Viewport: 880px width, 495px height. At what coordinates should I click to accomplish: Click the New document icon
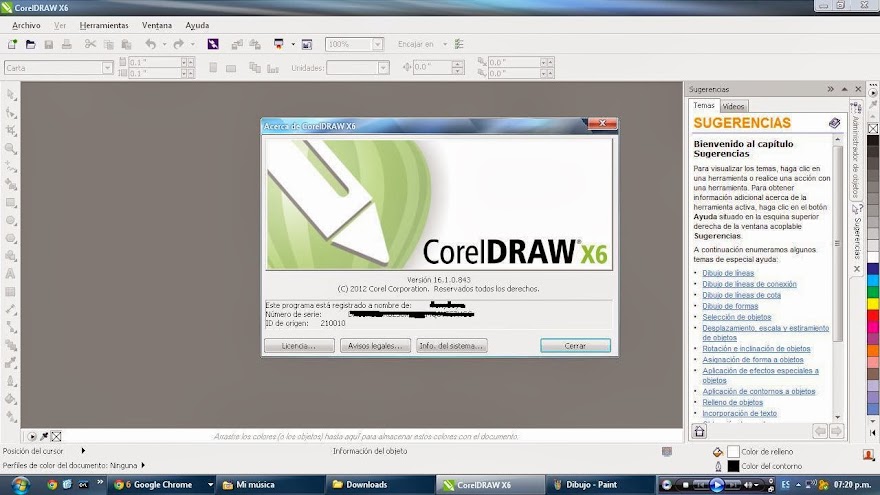pyautogui.click(x=12, y=44)
